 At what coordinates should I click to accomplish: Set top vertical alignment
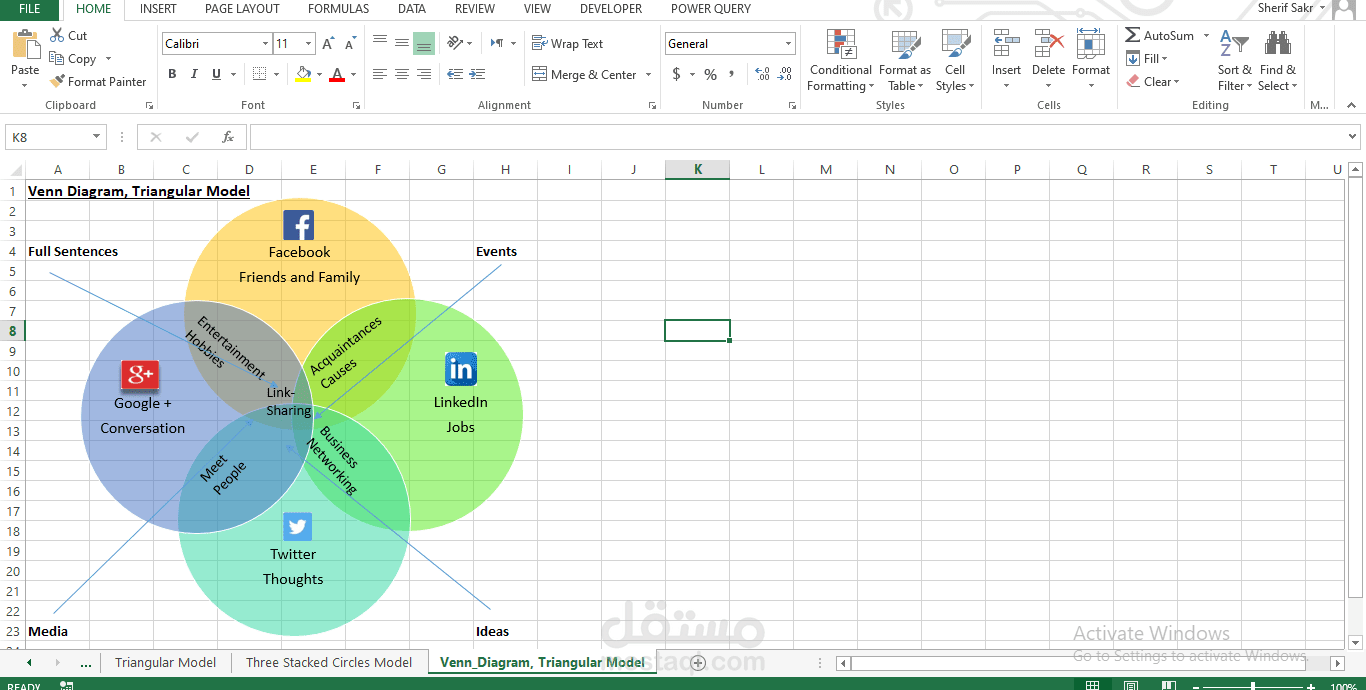point(380,43)
